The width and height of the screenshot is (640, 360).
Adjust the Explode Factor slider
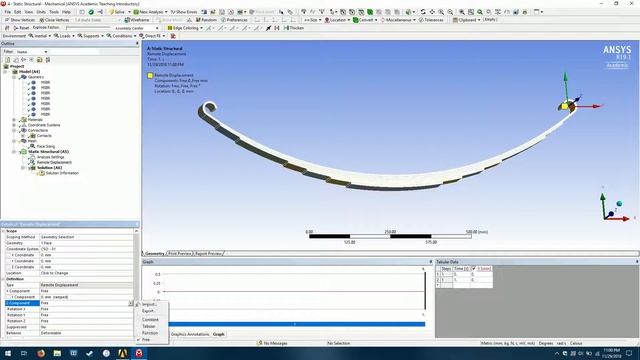tap(88, 28)
